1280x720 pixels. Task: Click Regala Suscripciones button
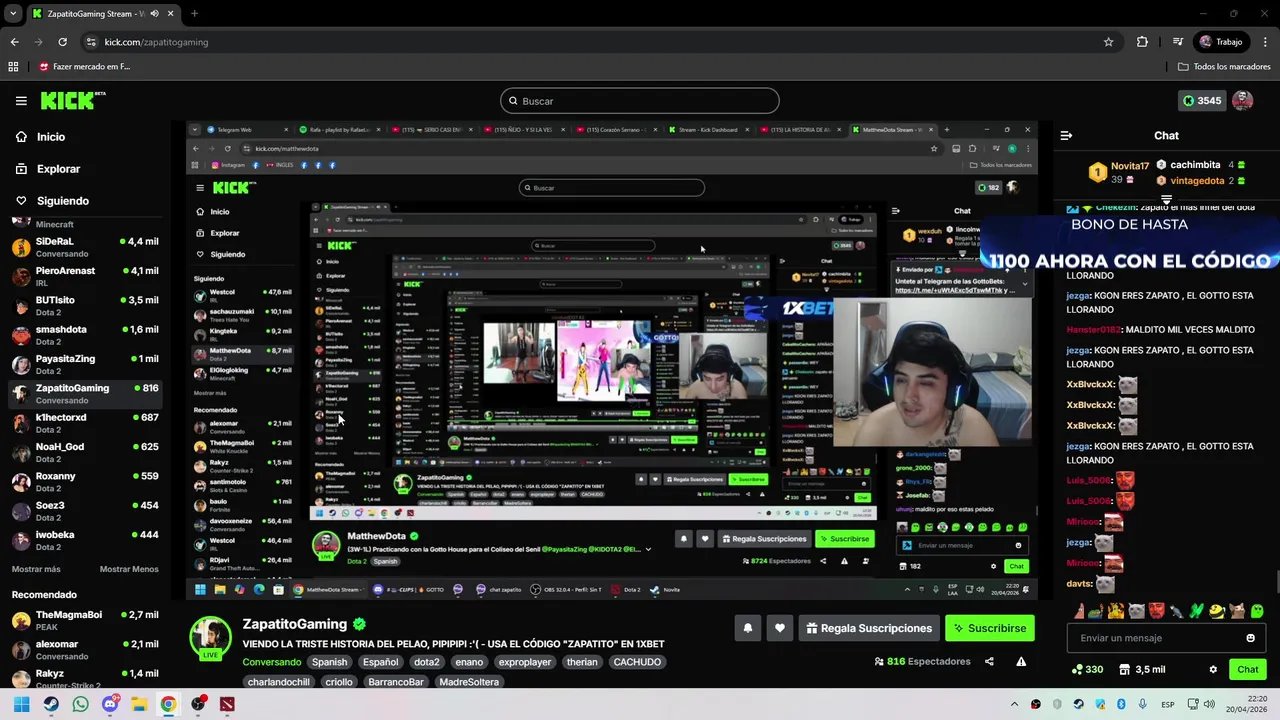point(869,628)
